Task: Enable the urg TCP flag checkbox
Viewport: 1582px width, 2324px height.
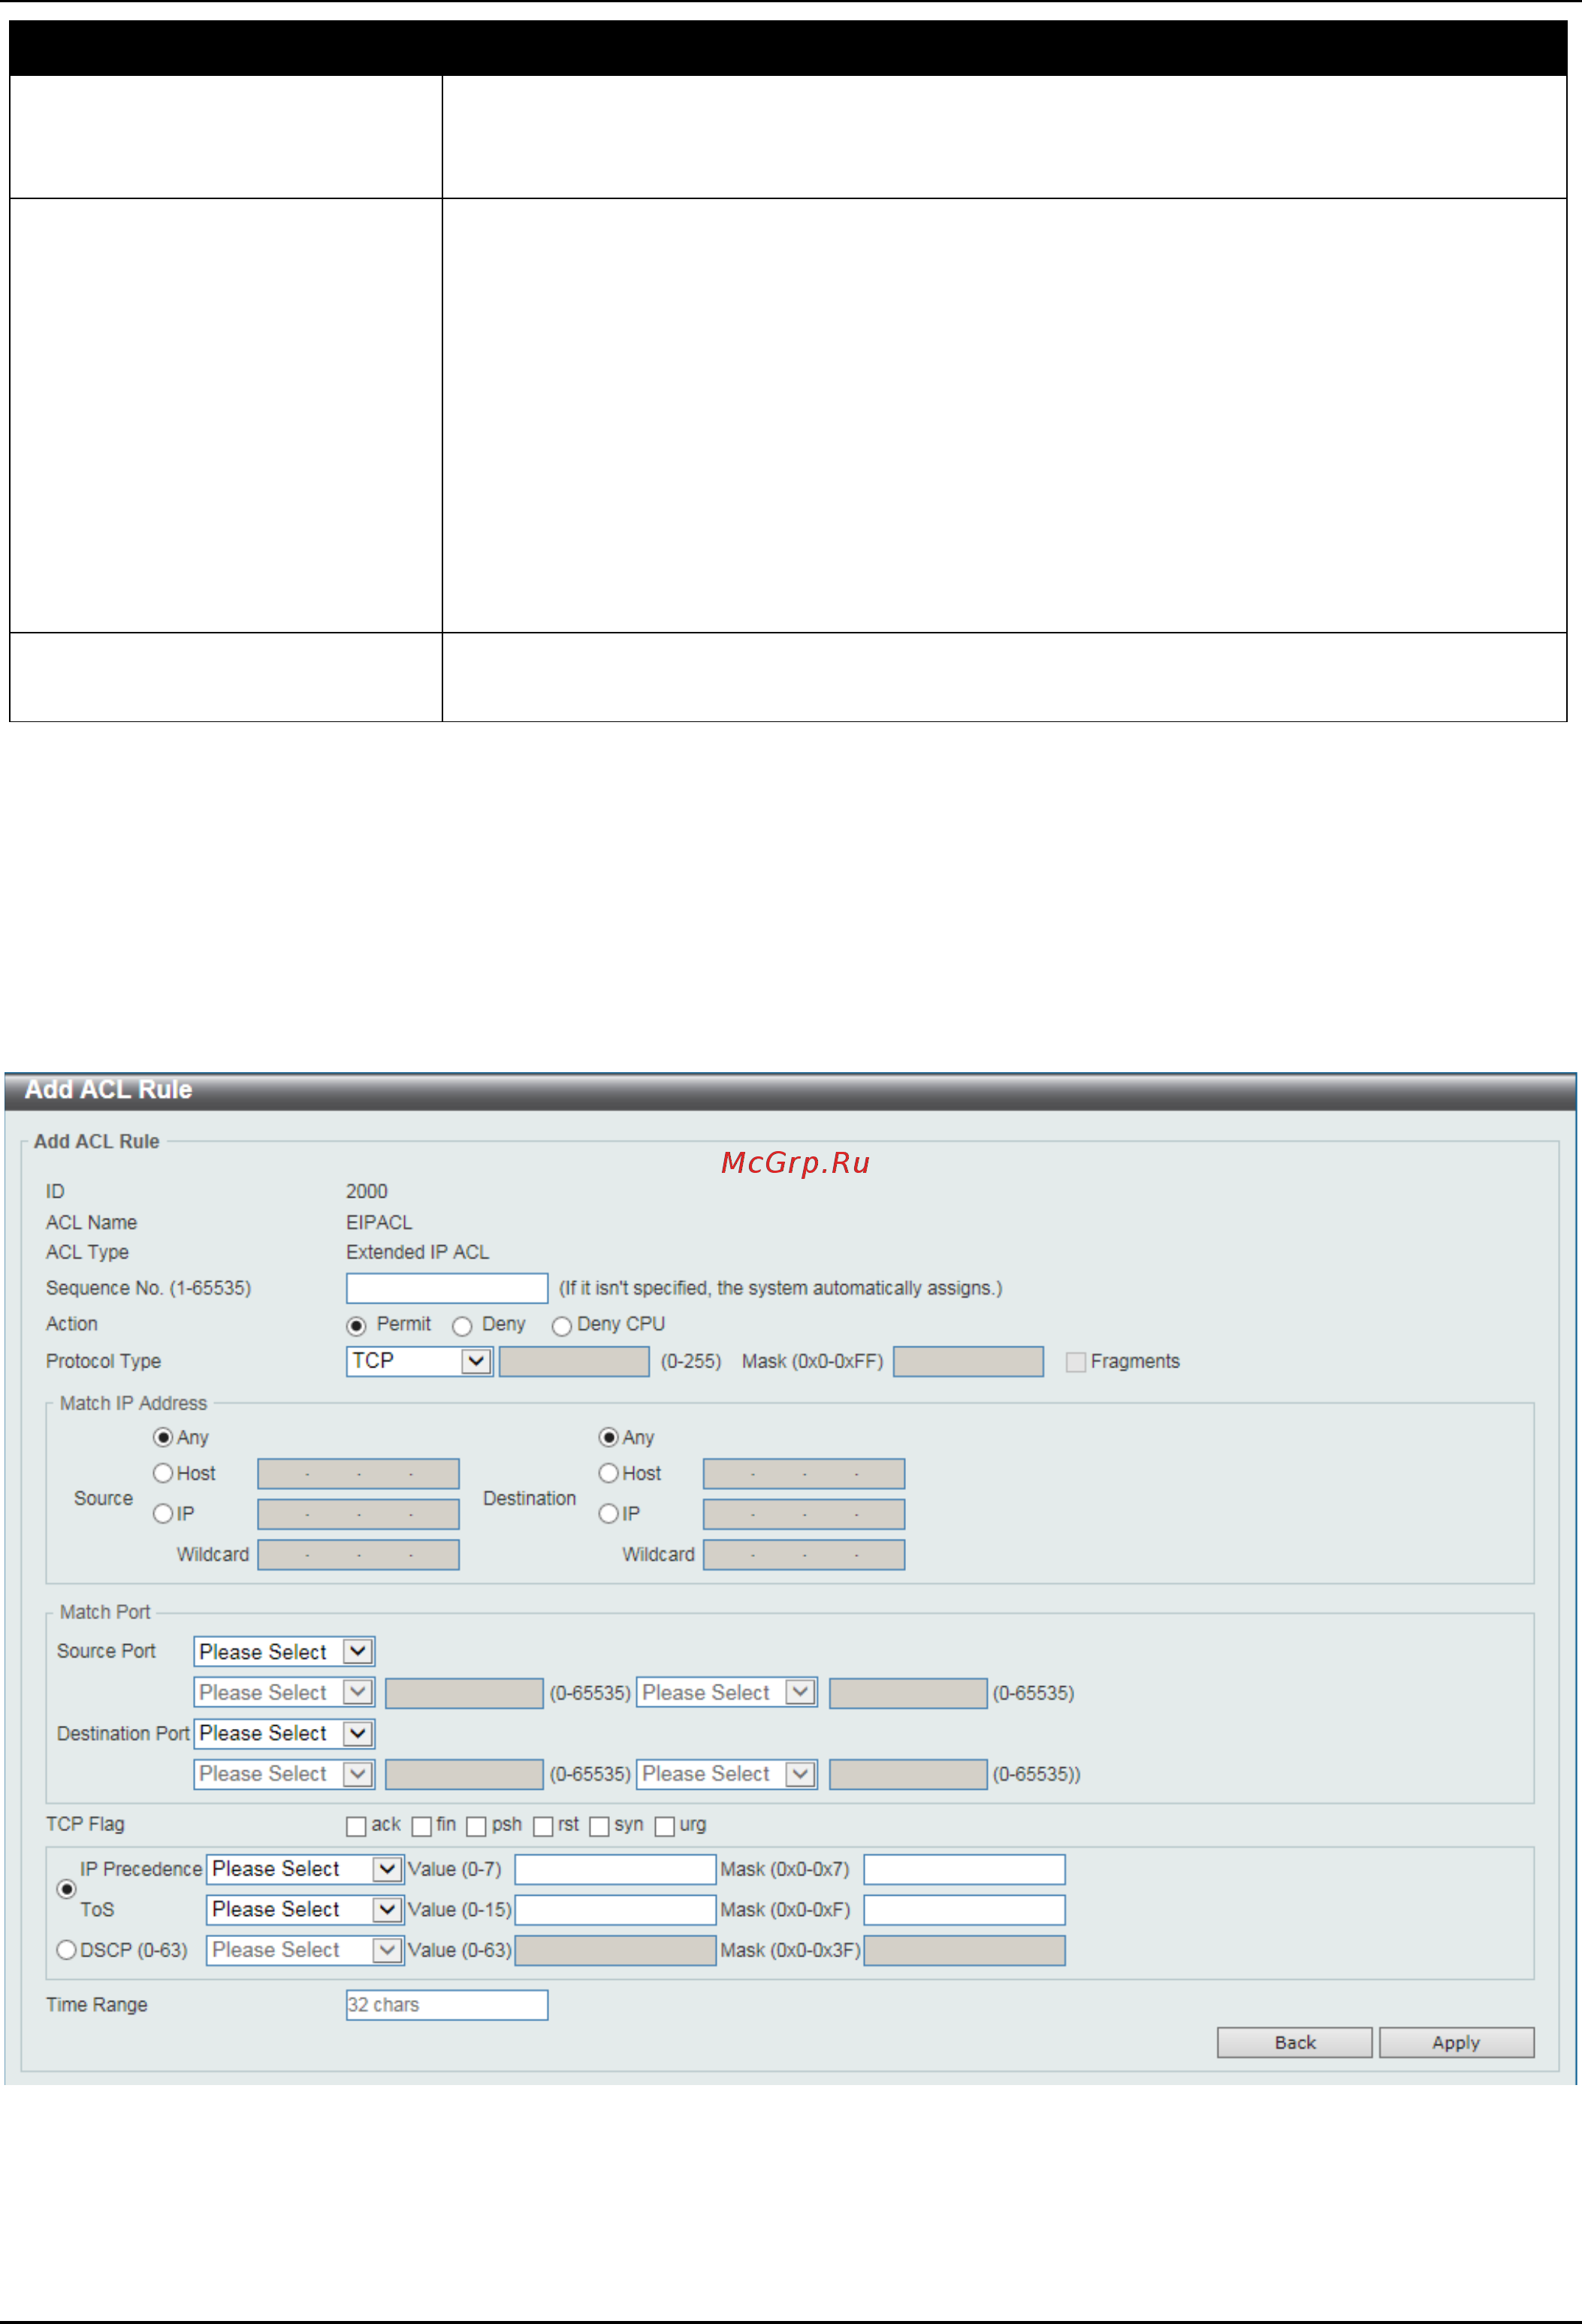Action: pyautogui.click(x=665, y=1826)
